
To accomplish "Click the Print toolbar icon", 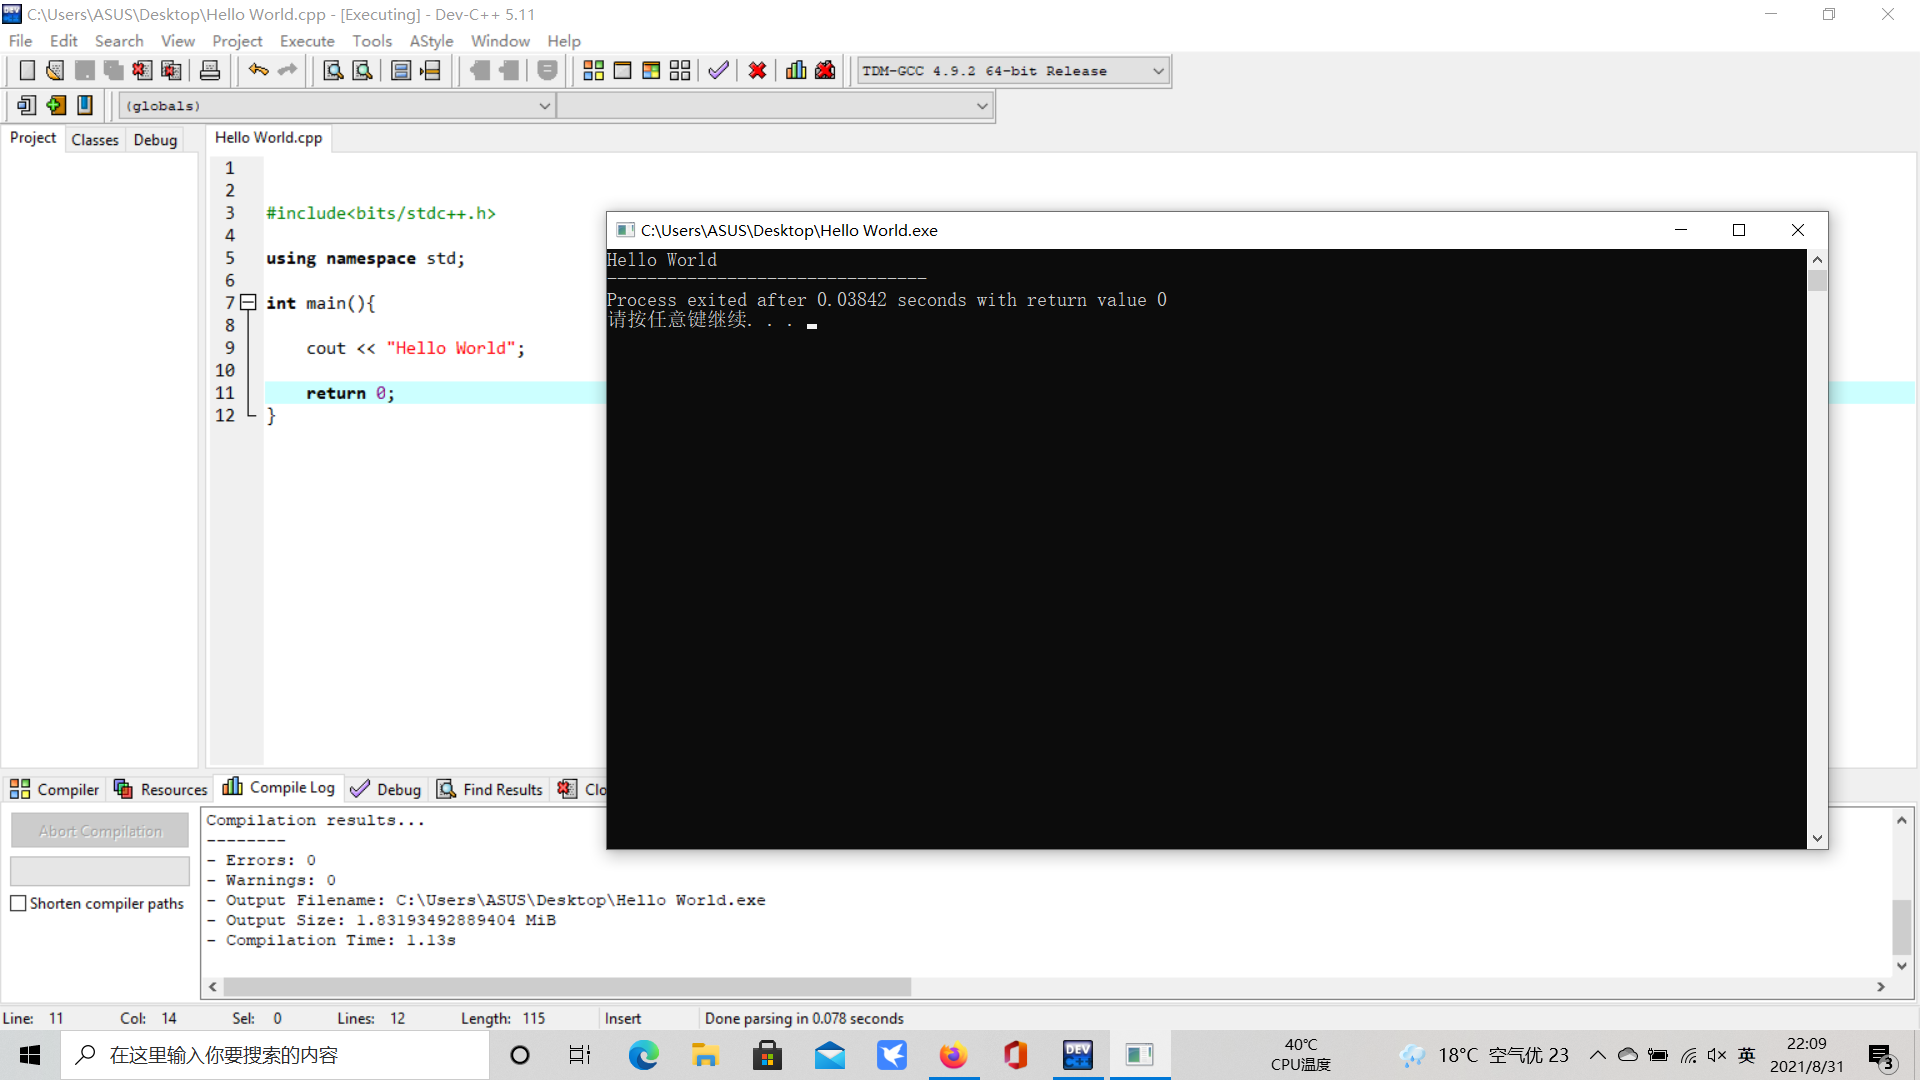I will tap(210, 71).
